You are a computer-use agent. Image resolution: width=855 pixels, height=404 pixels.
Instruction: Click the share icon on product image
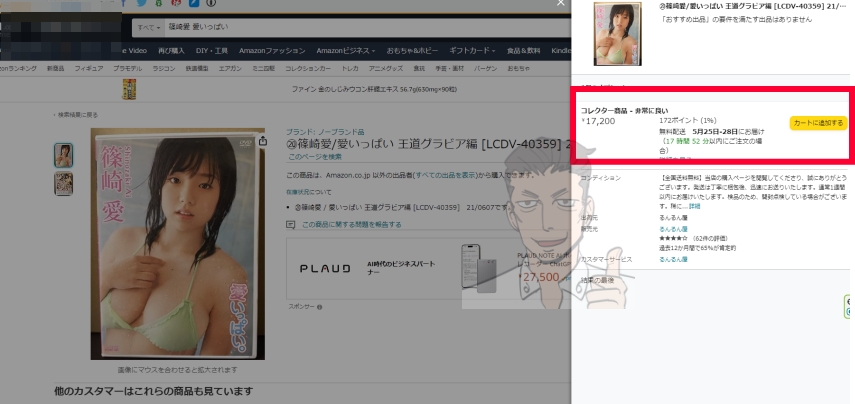(x=262, y=141)
